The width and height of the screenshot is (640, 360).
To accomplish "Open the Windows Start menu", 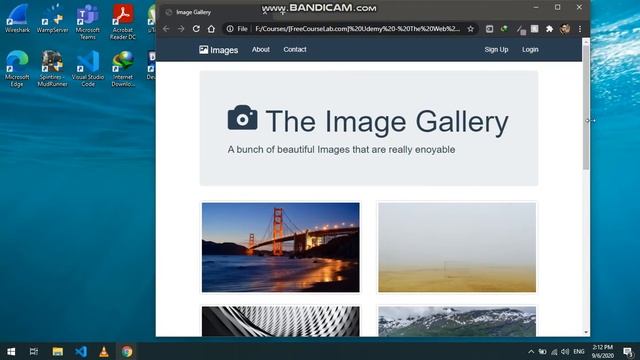I will tap(11, 351).
